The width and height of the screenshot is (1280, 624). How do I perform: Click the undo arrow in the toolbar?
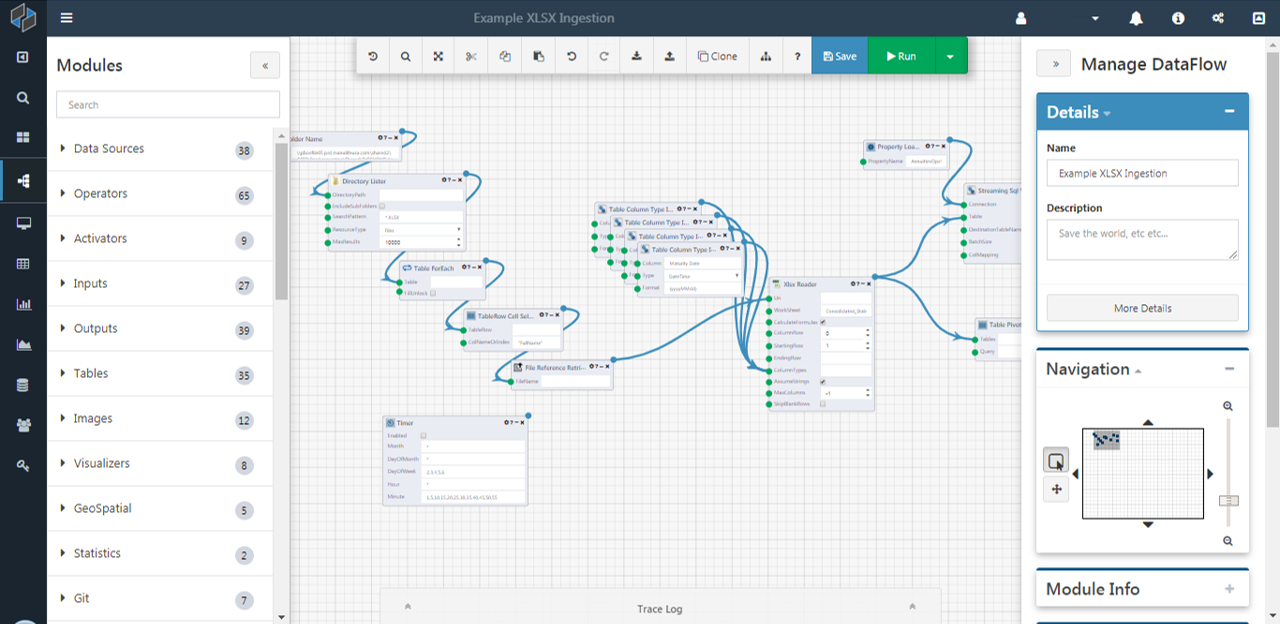[571, 56]
